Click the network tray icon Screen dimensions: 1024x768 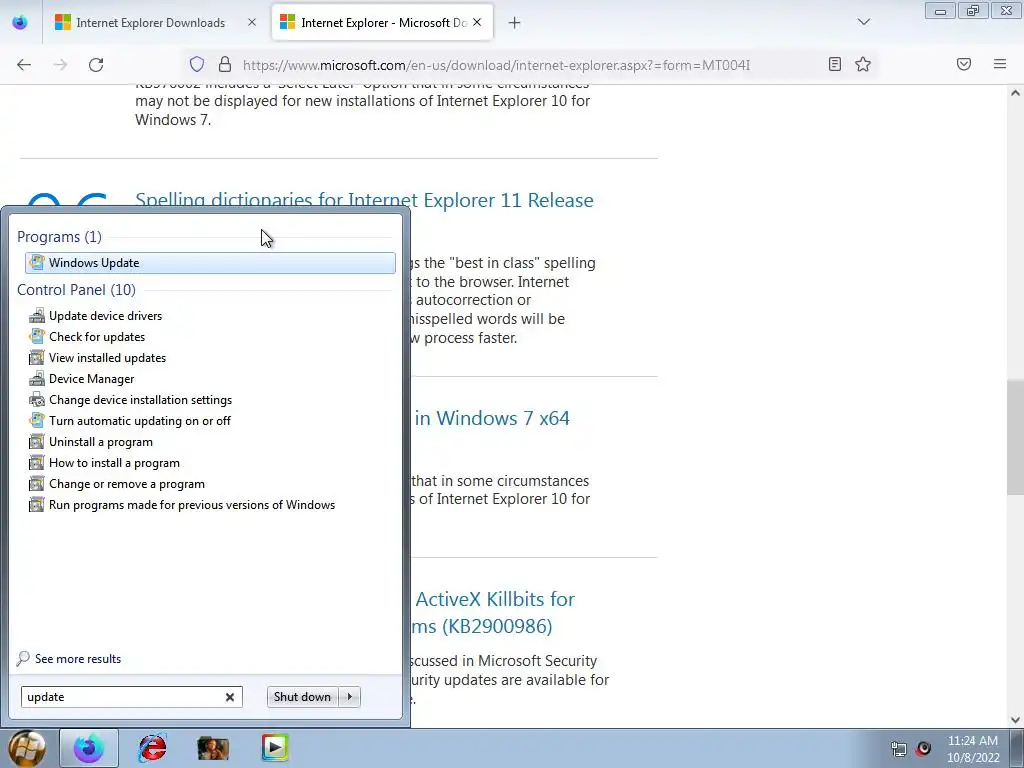click(899, 748)
